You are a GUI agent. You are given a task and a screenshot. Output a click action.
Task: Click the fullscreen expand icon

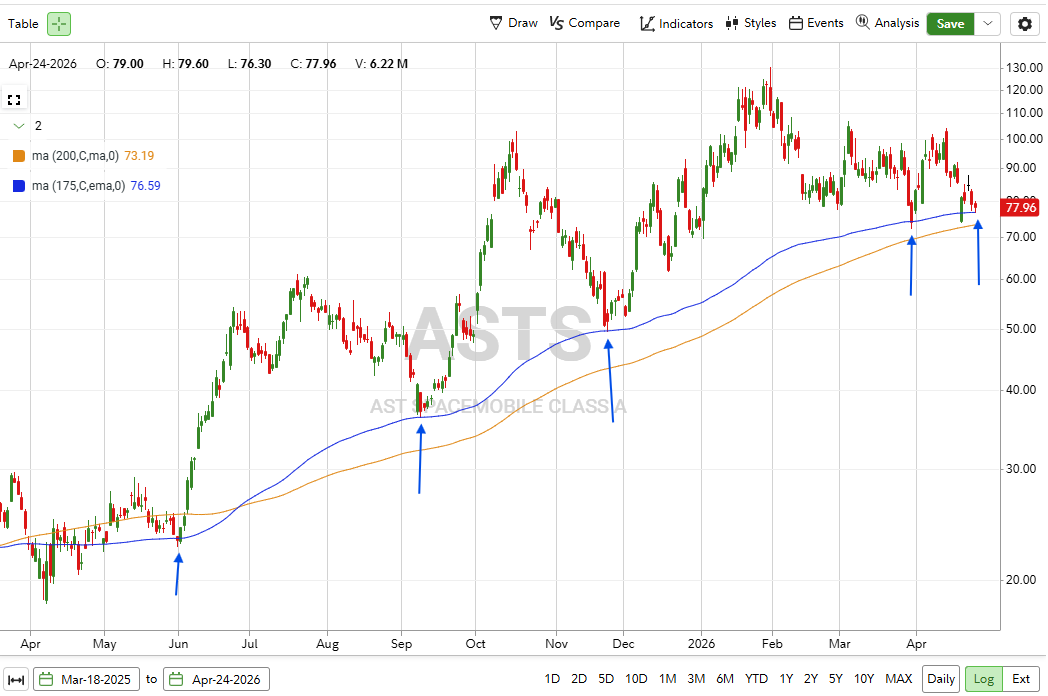pos(14,100)
